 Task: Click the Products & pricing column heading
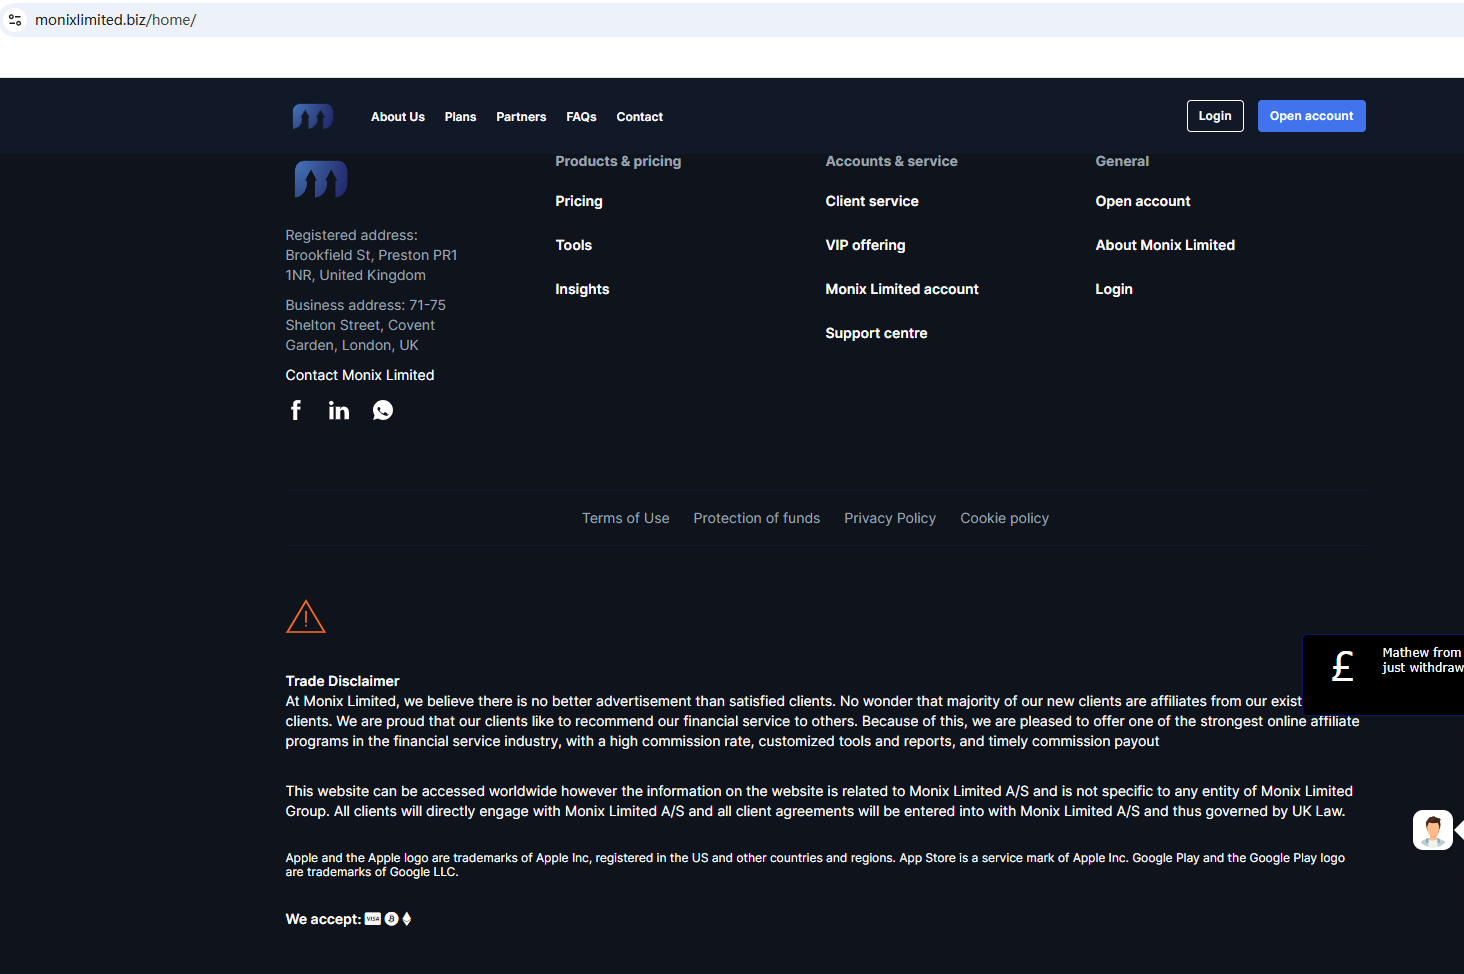tap(618, 161)
